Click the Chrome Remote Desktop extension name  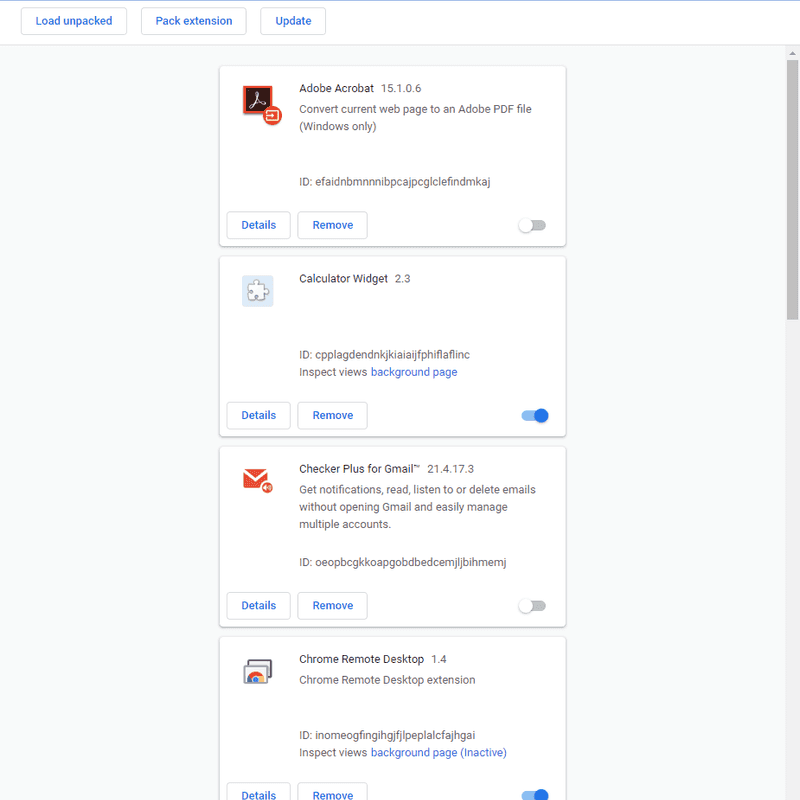pyautogui.click(x=361, y=659)
